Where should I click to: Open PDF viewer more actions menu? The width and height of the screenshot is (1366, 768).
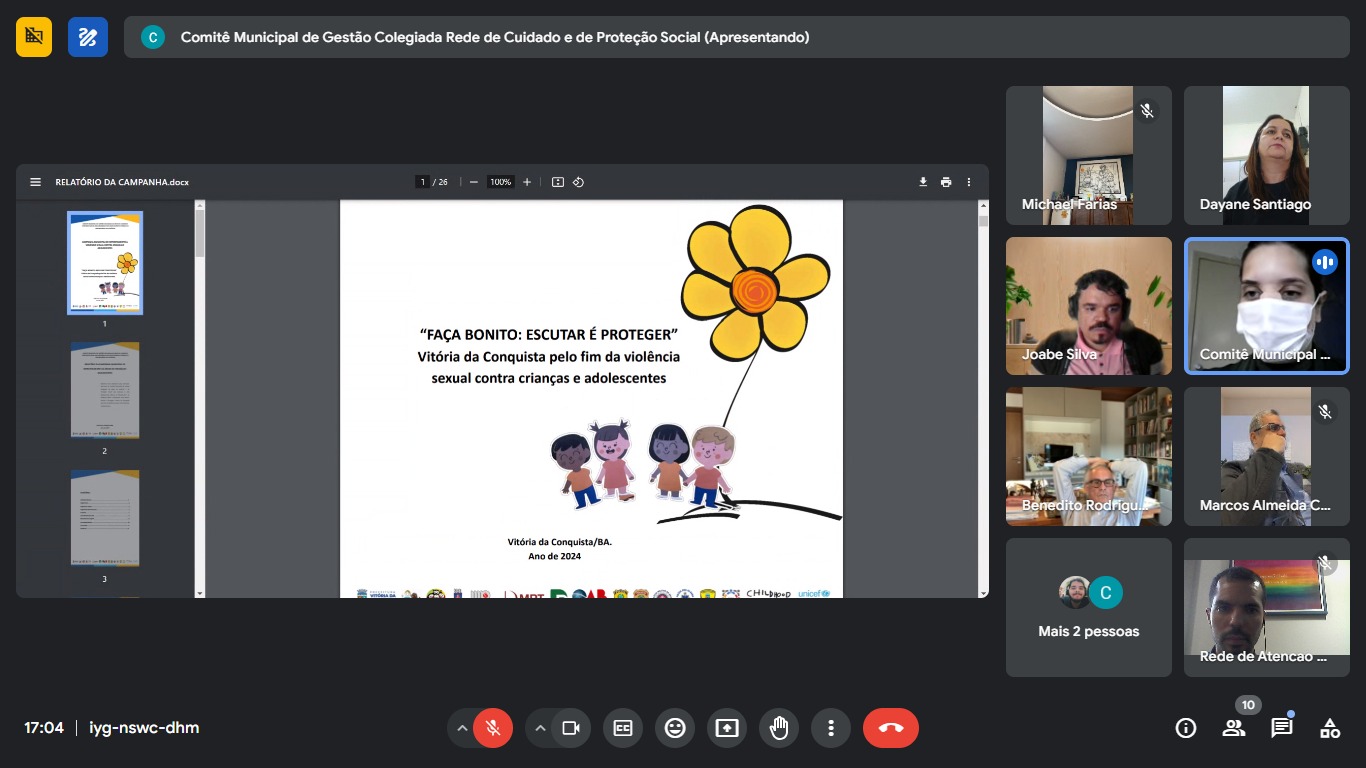click(x=969, y=182)
